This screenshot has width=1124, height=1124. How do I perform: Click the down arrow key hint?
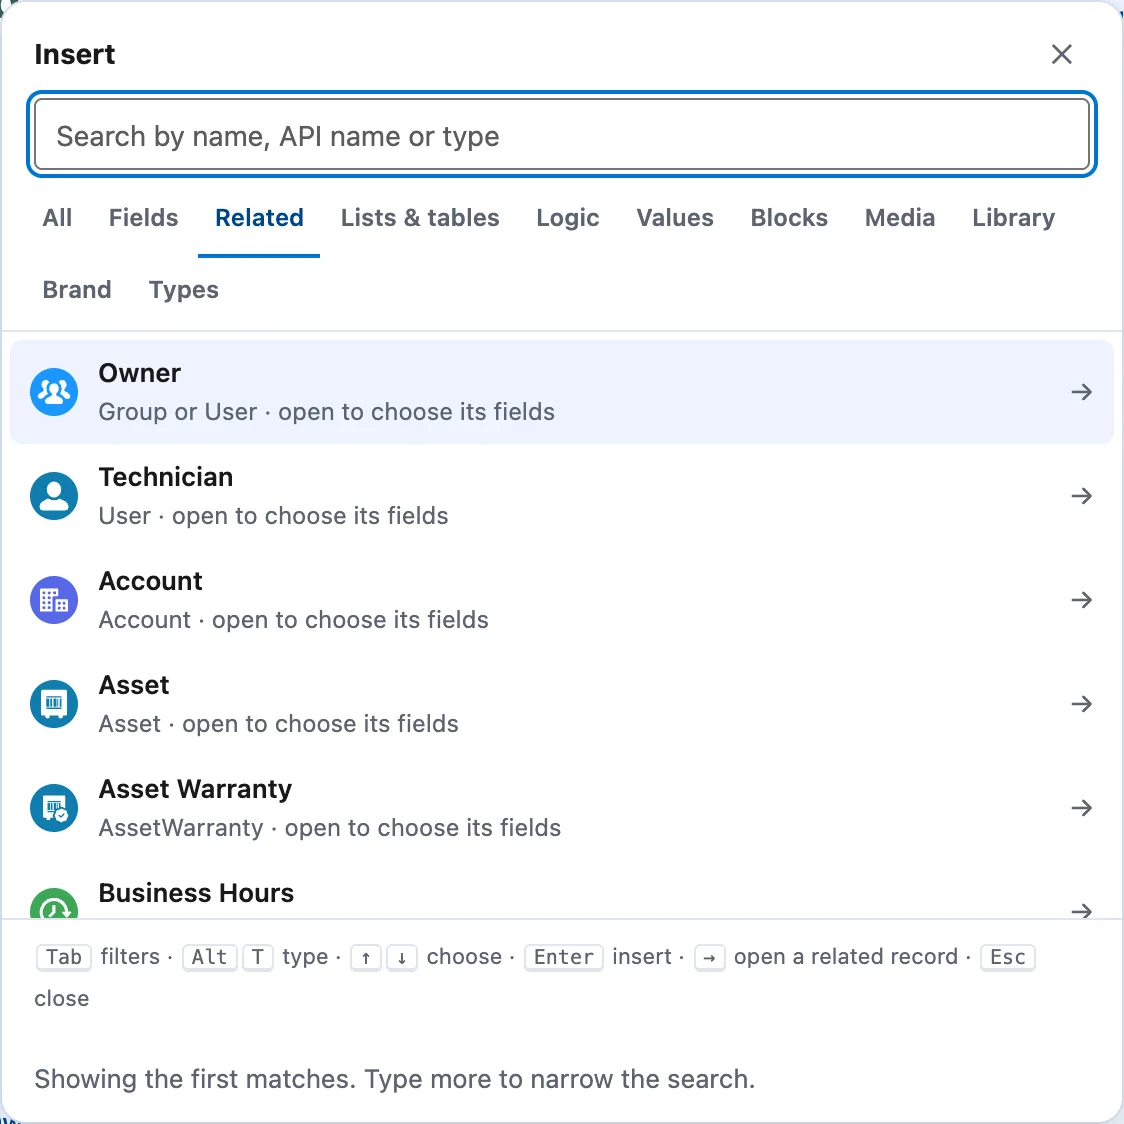tap(402, 957)
